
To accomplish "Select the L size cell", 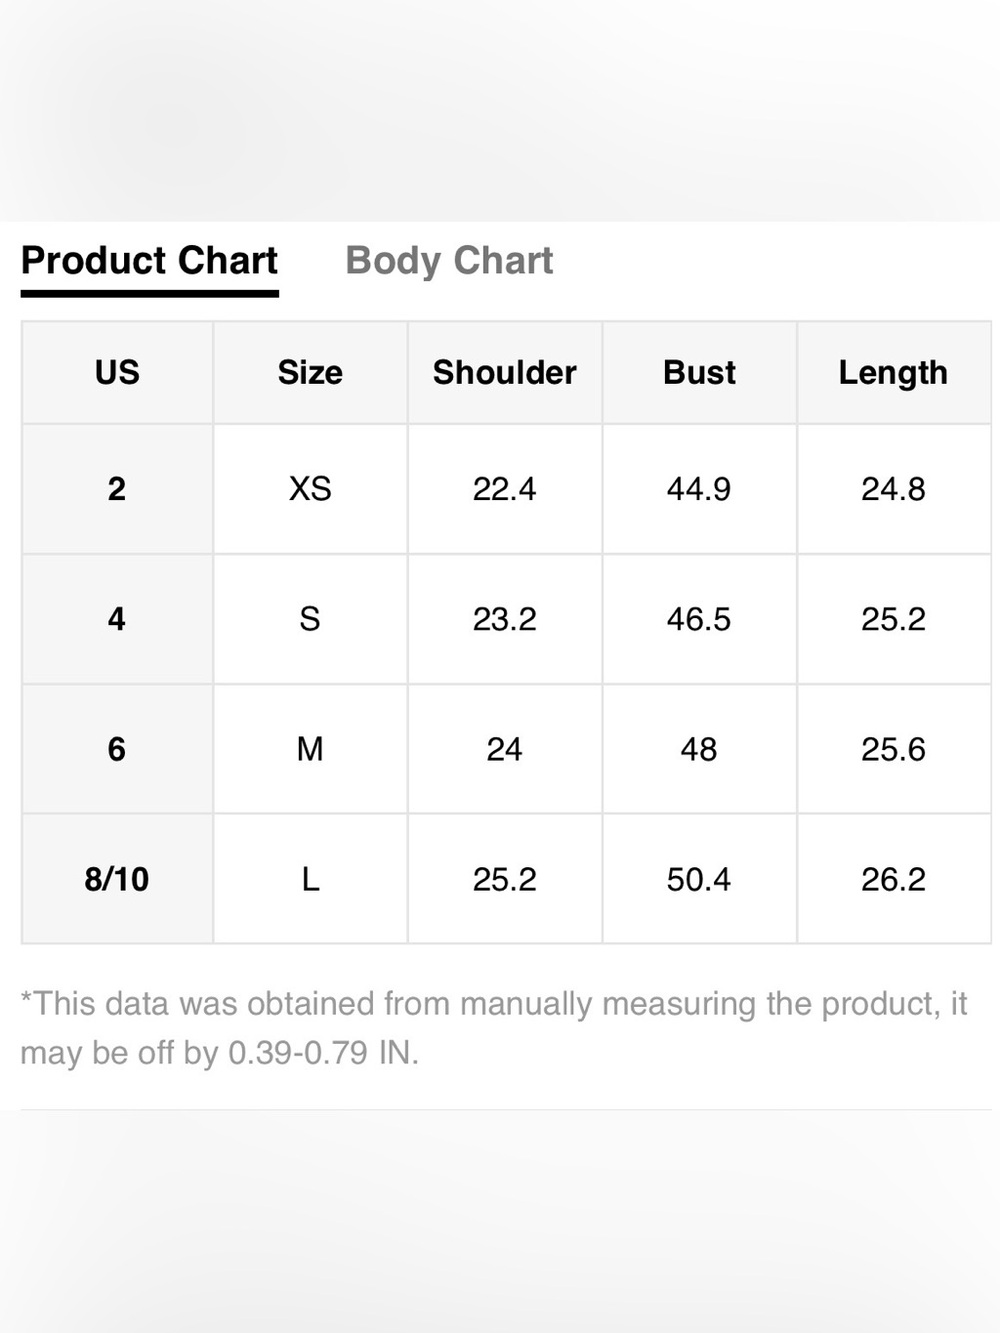I will (x=310, y=879).
